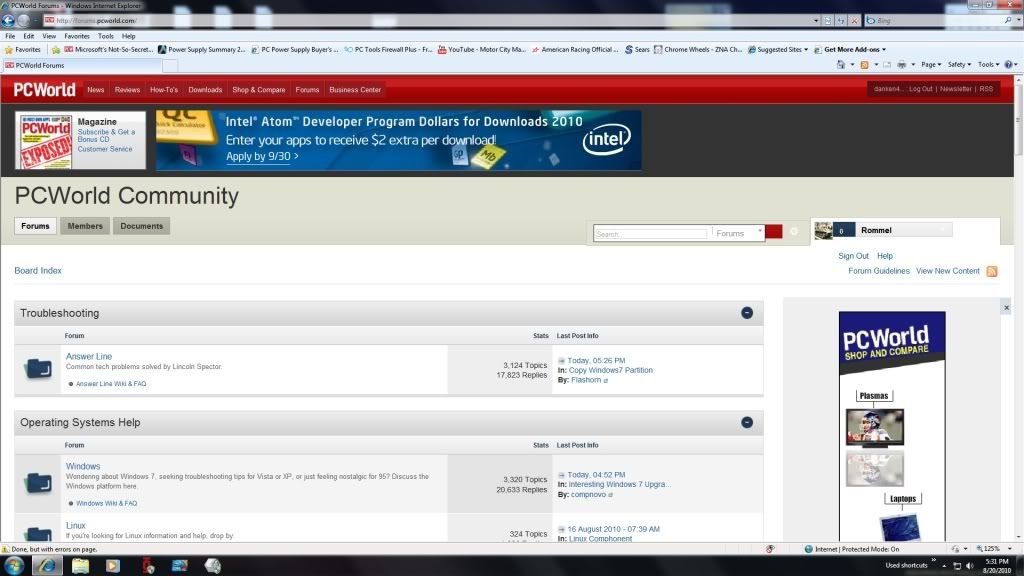The width and height of the screenshot is (1024, 576).
Task: Open Answer Line Wiki & FAQ link
Action: tap(111, 384)
